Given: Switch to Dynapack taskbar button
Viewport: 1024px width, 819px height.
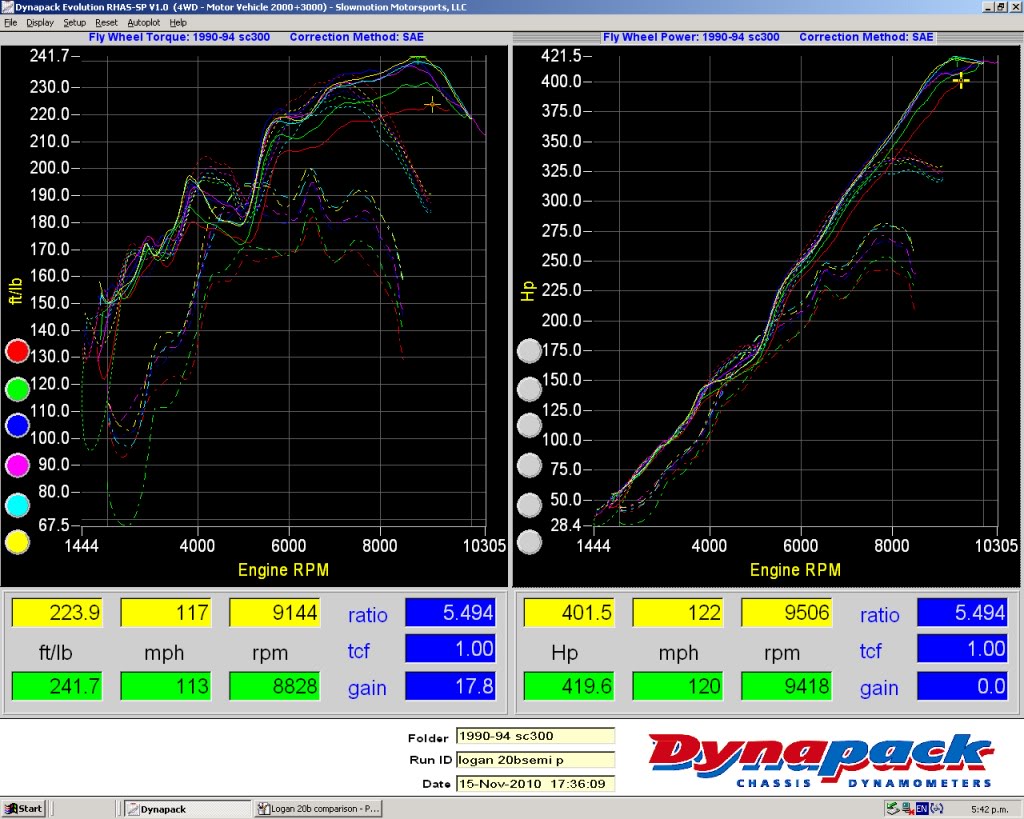Looking at the screenshot, I should click(x=187, y=809).
